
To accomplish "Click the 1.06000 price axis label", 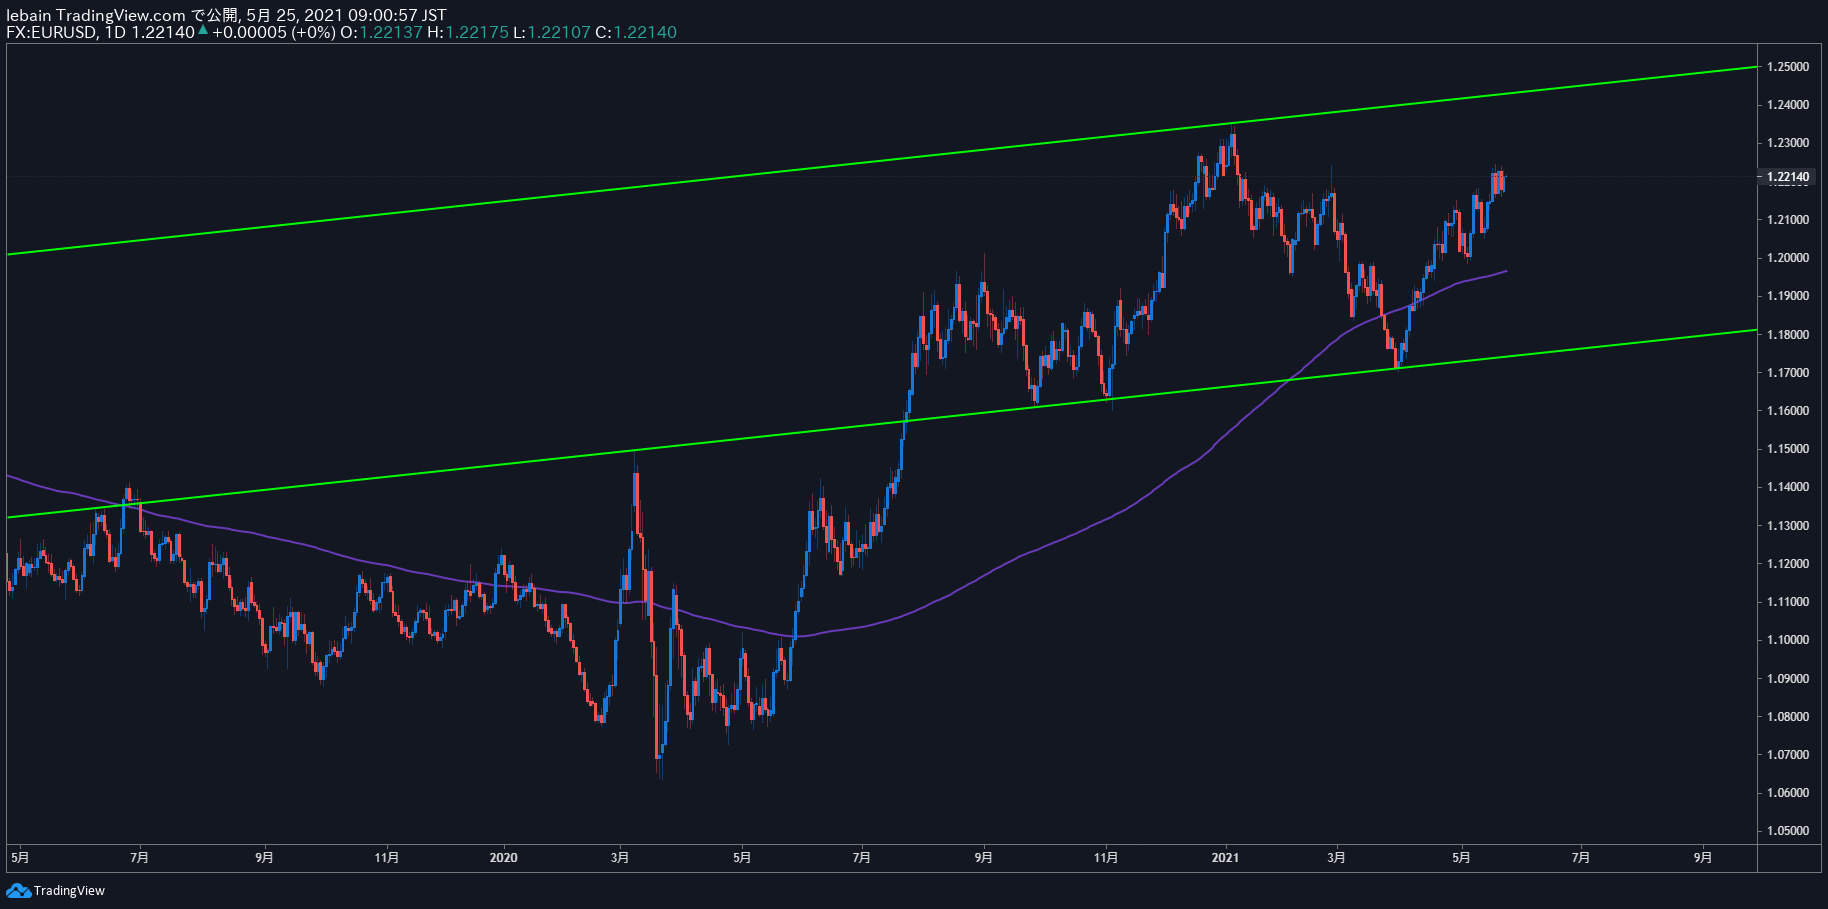I will tap(1788, 793).
